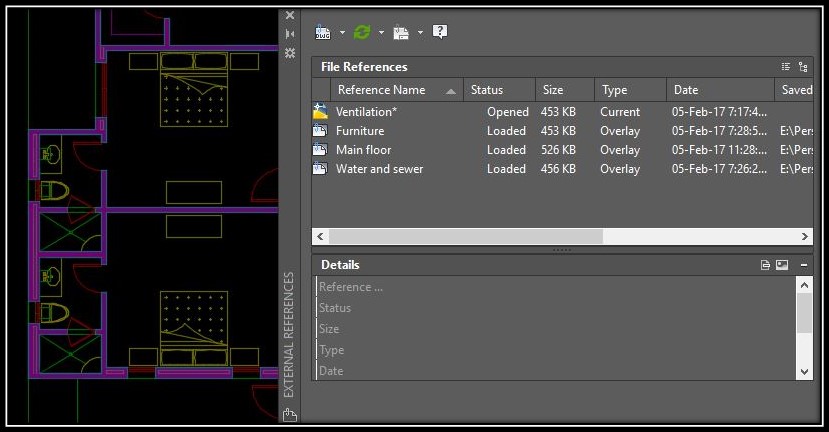829x432 pixels.
Task: Sort by the Type column header
Action: coord(630,90)
